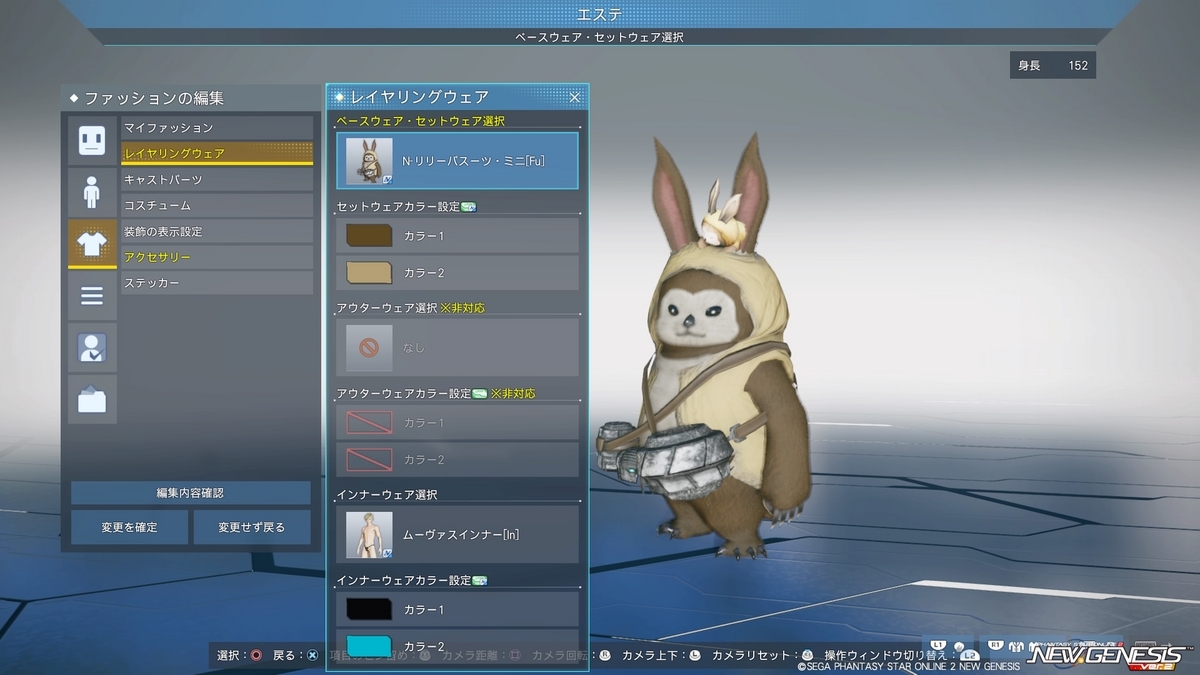The image size is (1200, 675).
Task: Select N-リリーパスーツ・ミニ[Fu] setwear item
Action: [457, 161]
